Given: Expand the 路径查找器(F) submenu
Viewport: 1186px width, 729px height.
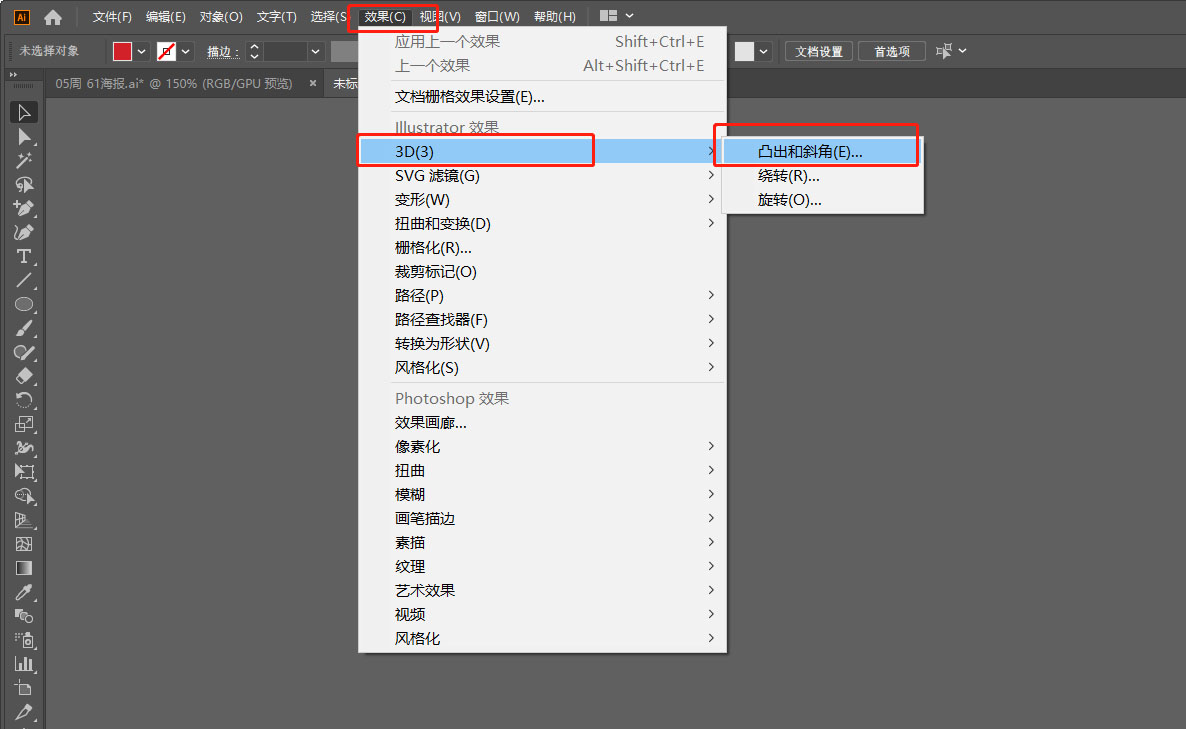Looking at the screenshot, I should [x=542, y=319].
